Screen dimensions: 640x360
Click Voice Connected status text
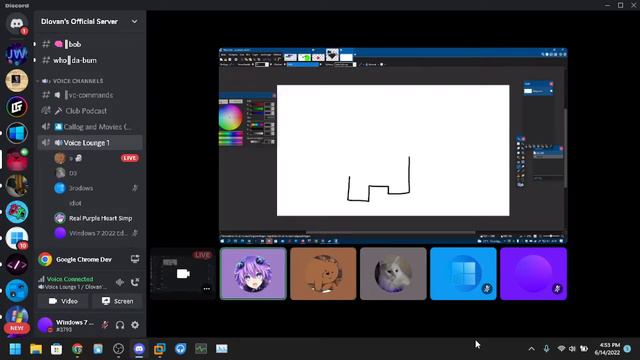(x=70, y=279)
